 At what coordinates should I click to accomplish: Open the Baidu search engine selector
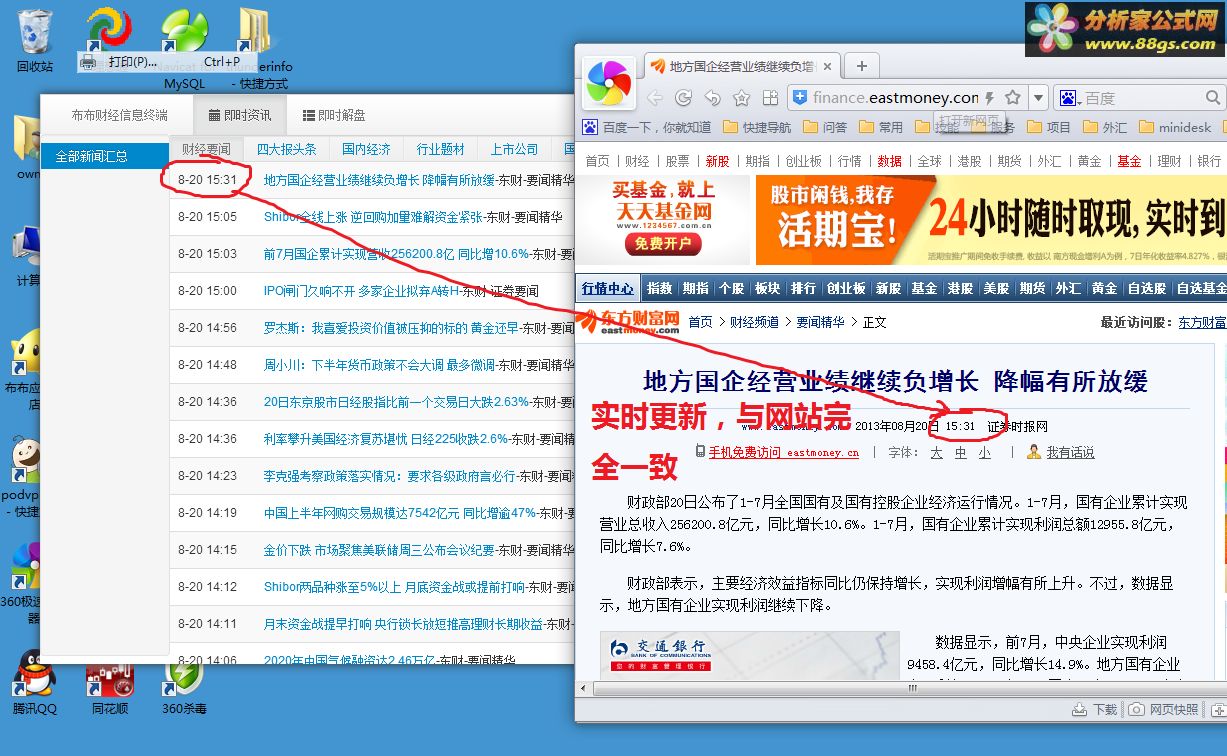(x=1068, y=98)
